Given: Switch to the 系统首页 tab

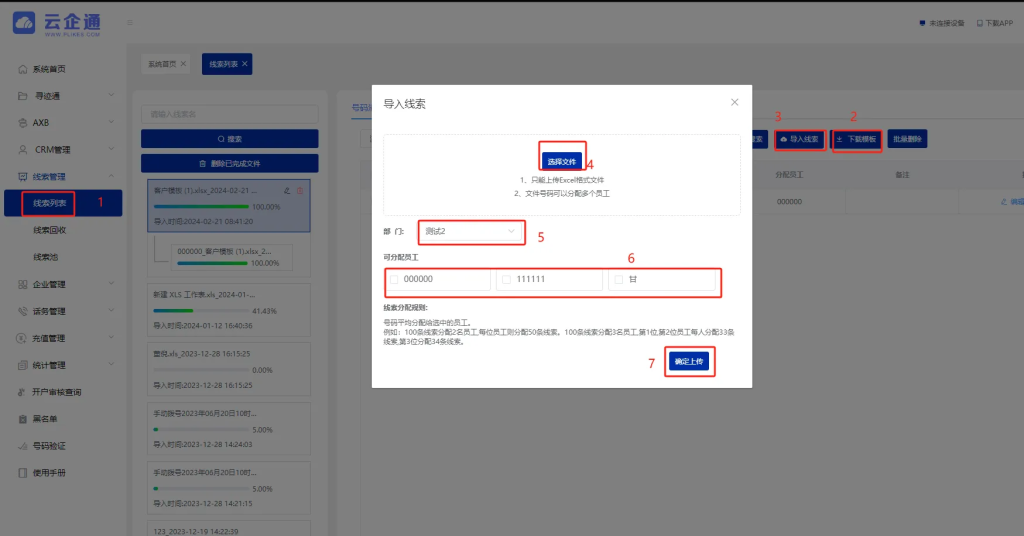Looking at the screenshot, I should tap(162, 64).
